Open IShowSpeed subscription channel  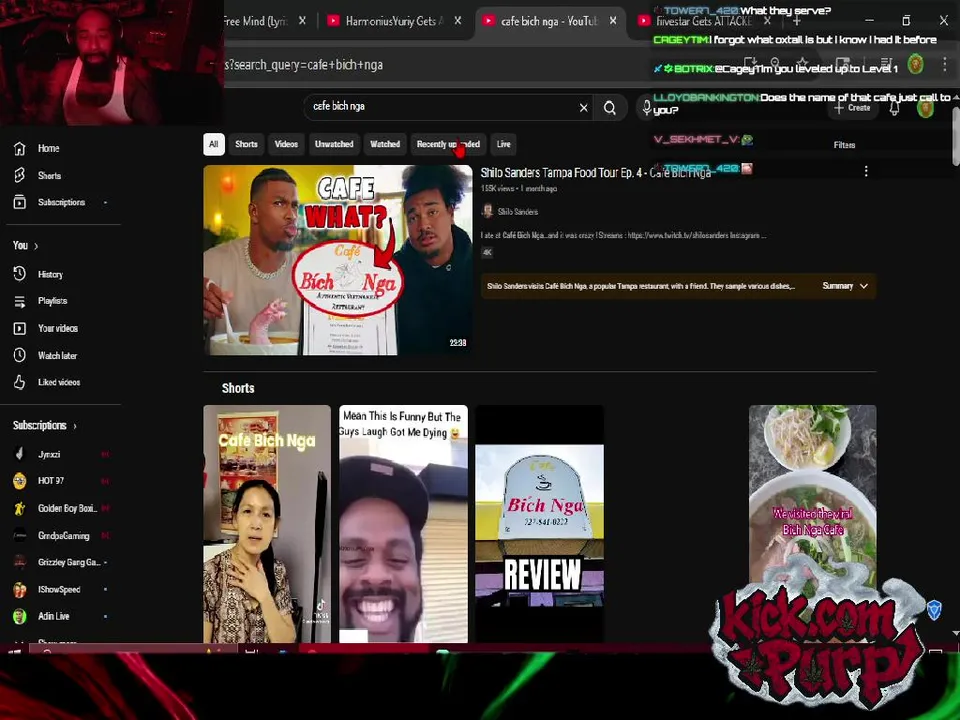point(61,590)
